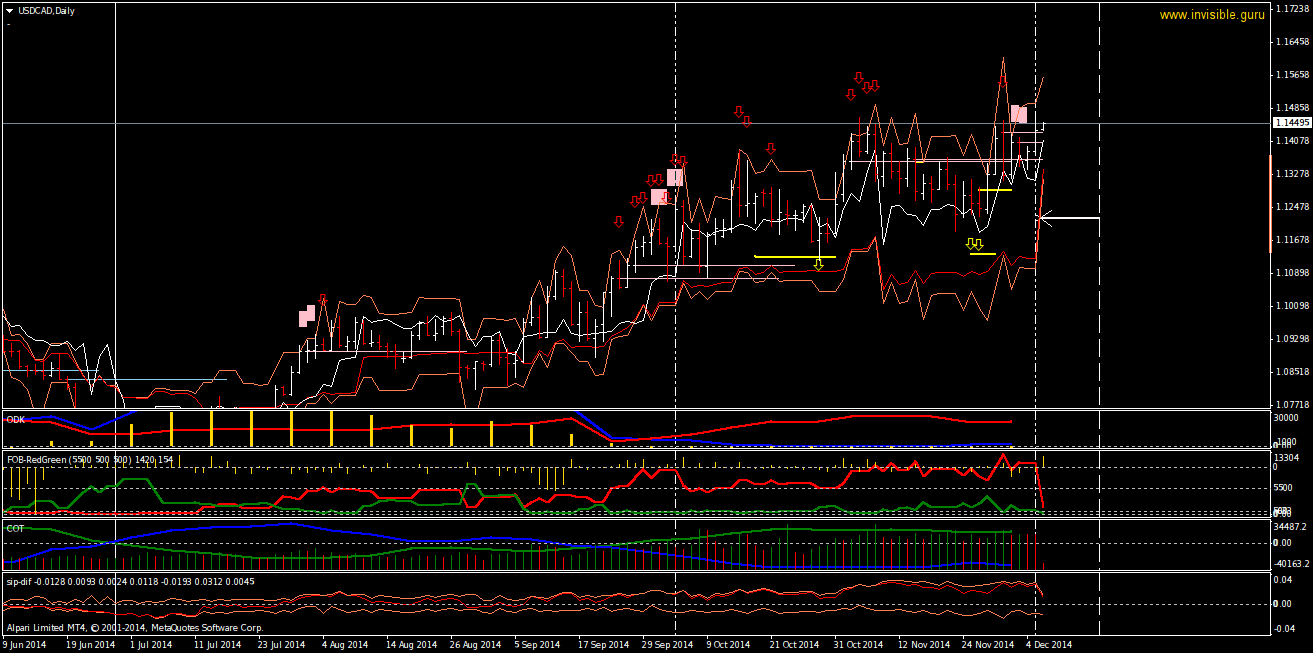Click the -40163.2 scale value in COT panel
The height and width of the screenshot is (653, 1313).
coord(1292,564)
